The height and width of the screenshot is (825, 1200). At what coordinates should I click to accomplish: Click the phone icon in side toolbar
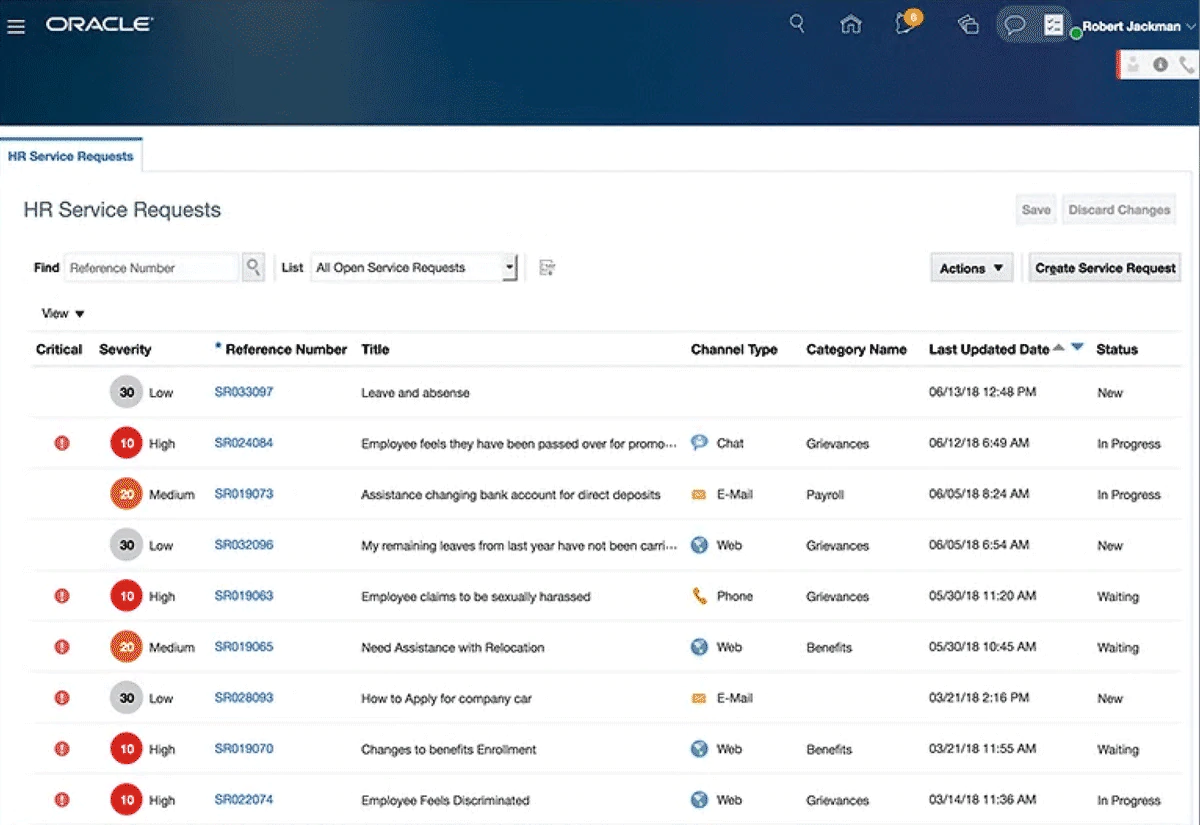pyautogui.click(x=1186, y=64)
